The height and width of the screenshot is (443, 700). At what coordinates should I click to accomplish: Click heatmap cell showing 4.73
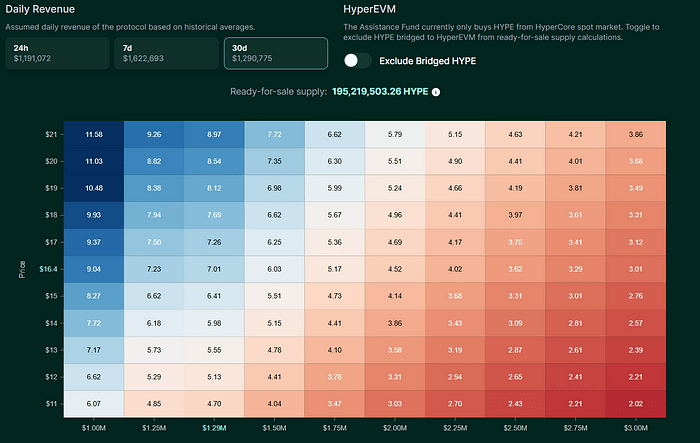coord(334,296)
